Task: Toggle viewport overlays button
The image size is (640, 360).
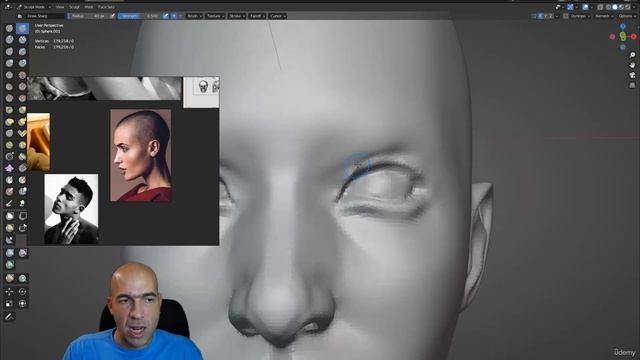Action: (x=586, y=7)
